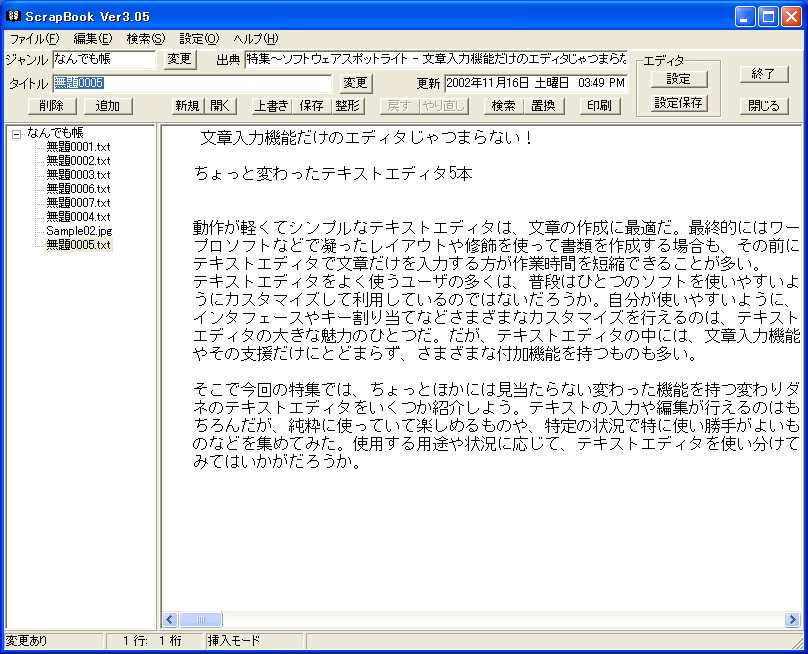Image resolution: width=808 pixels, height=654 pixels.
Task: Click the 整形 button
Action: 347,106
